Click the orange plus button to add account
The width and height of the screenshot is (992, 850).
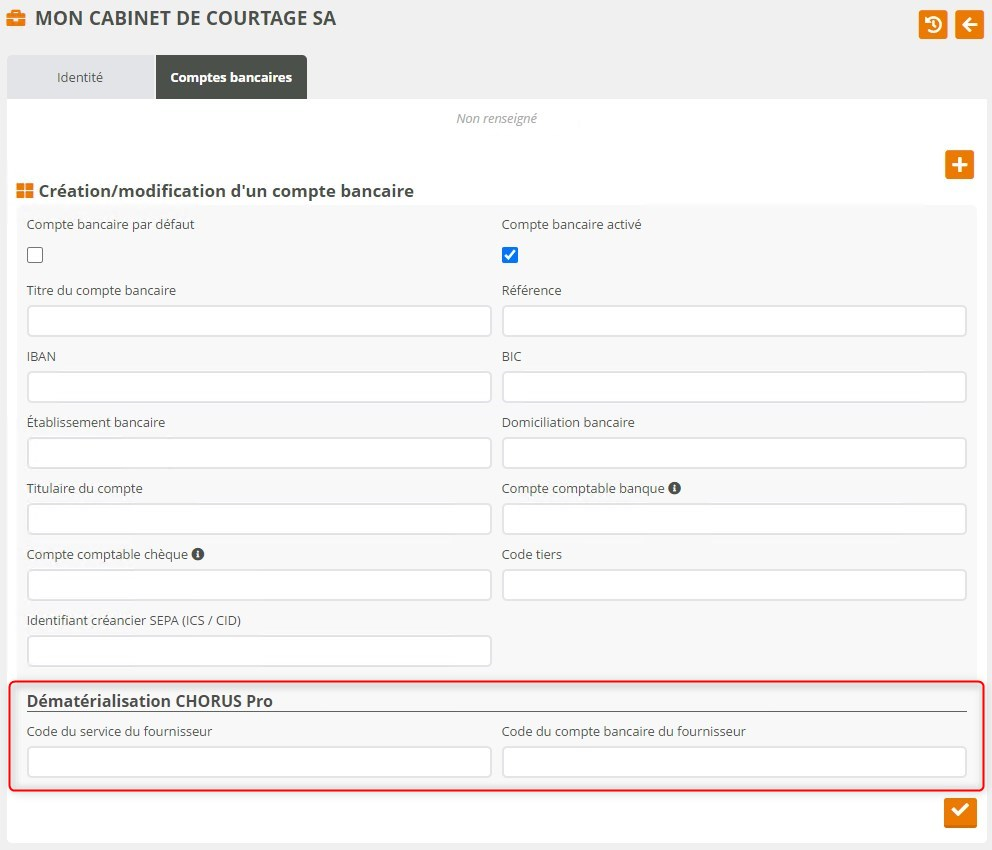tap(959, 165)
